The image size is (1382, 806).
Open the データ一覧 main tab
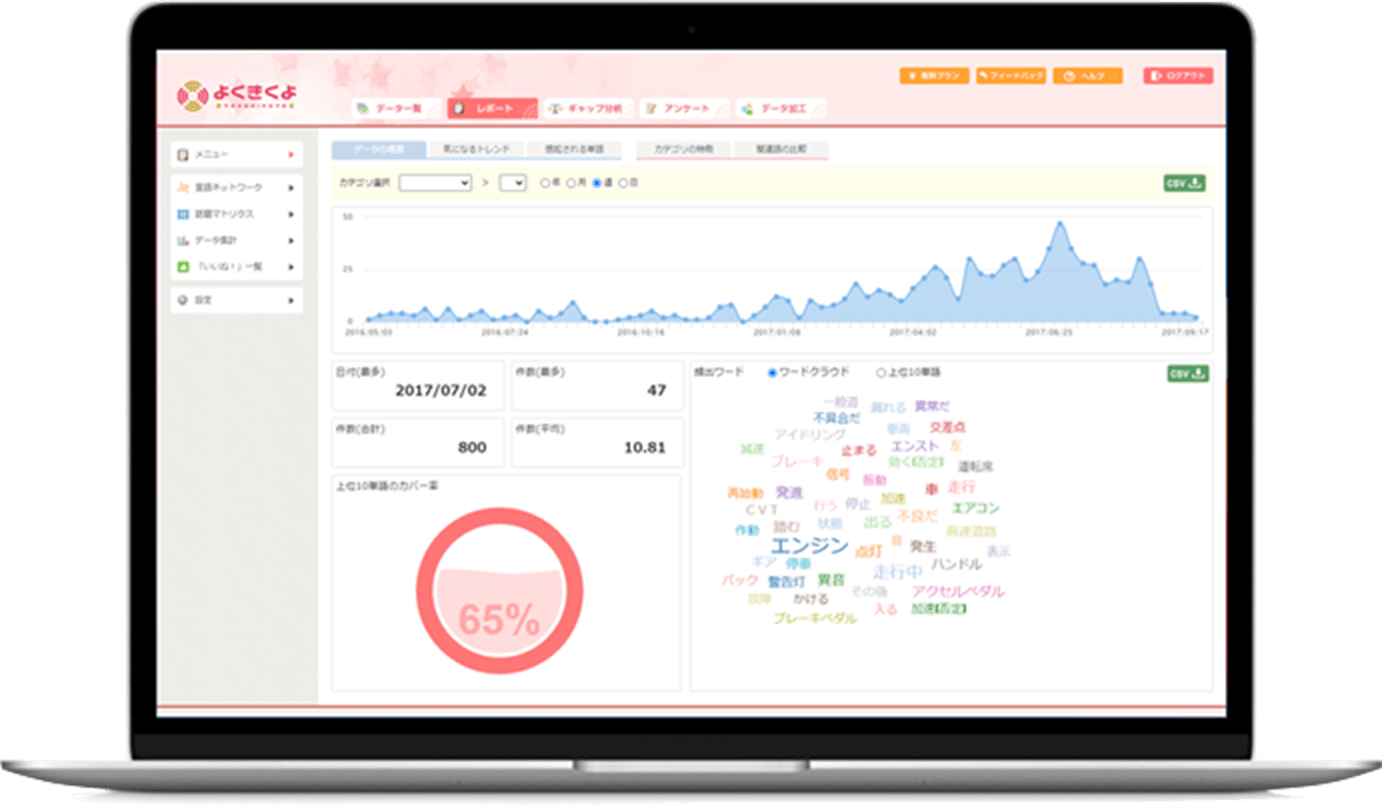pos(396,108)
